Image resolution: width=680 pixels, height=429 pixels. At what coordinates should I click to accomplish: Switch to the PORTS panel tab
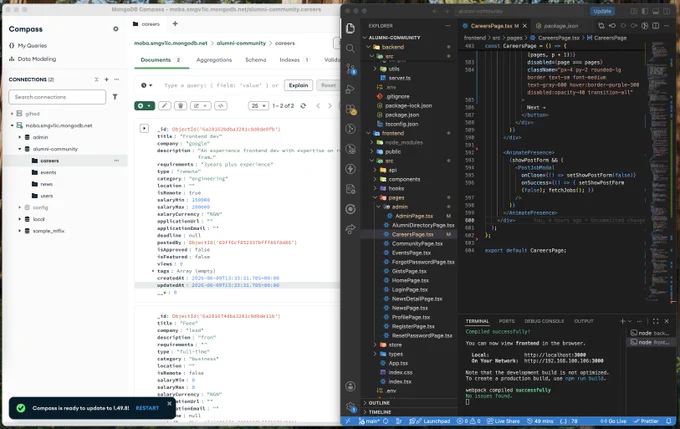[x=506, y=321]
